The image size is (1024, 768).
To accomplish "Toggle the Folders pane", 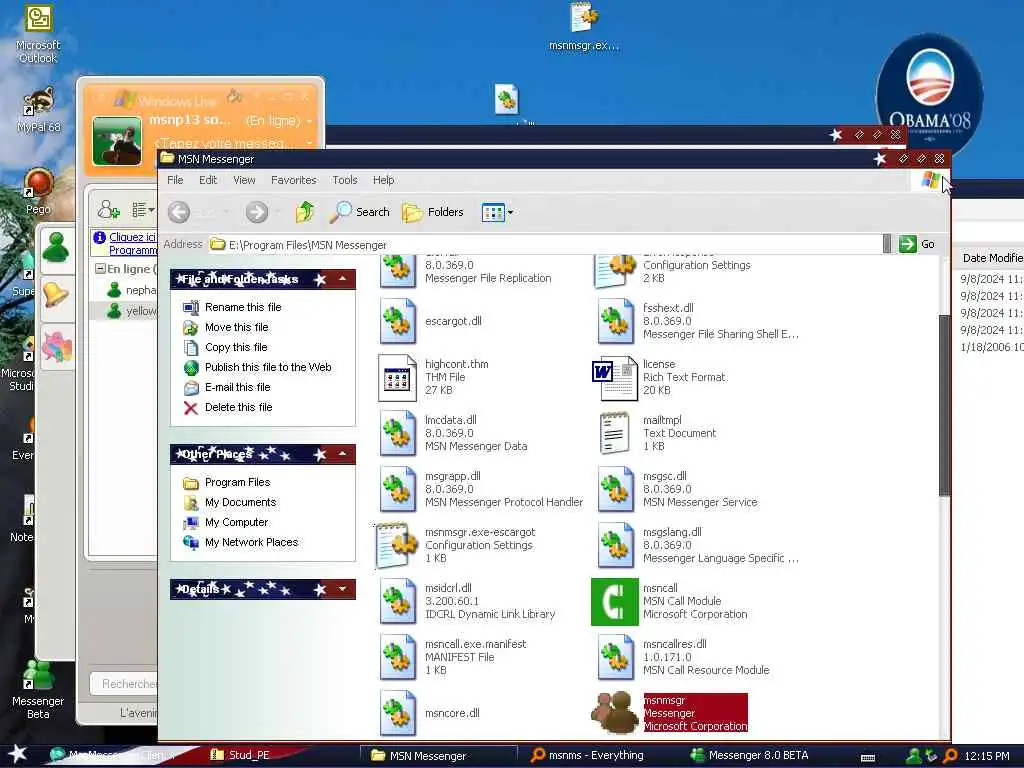I will tap(432, 212).
